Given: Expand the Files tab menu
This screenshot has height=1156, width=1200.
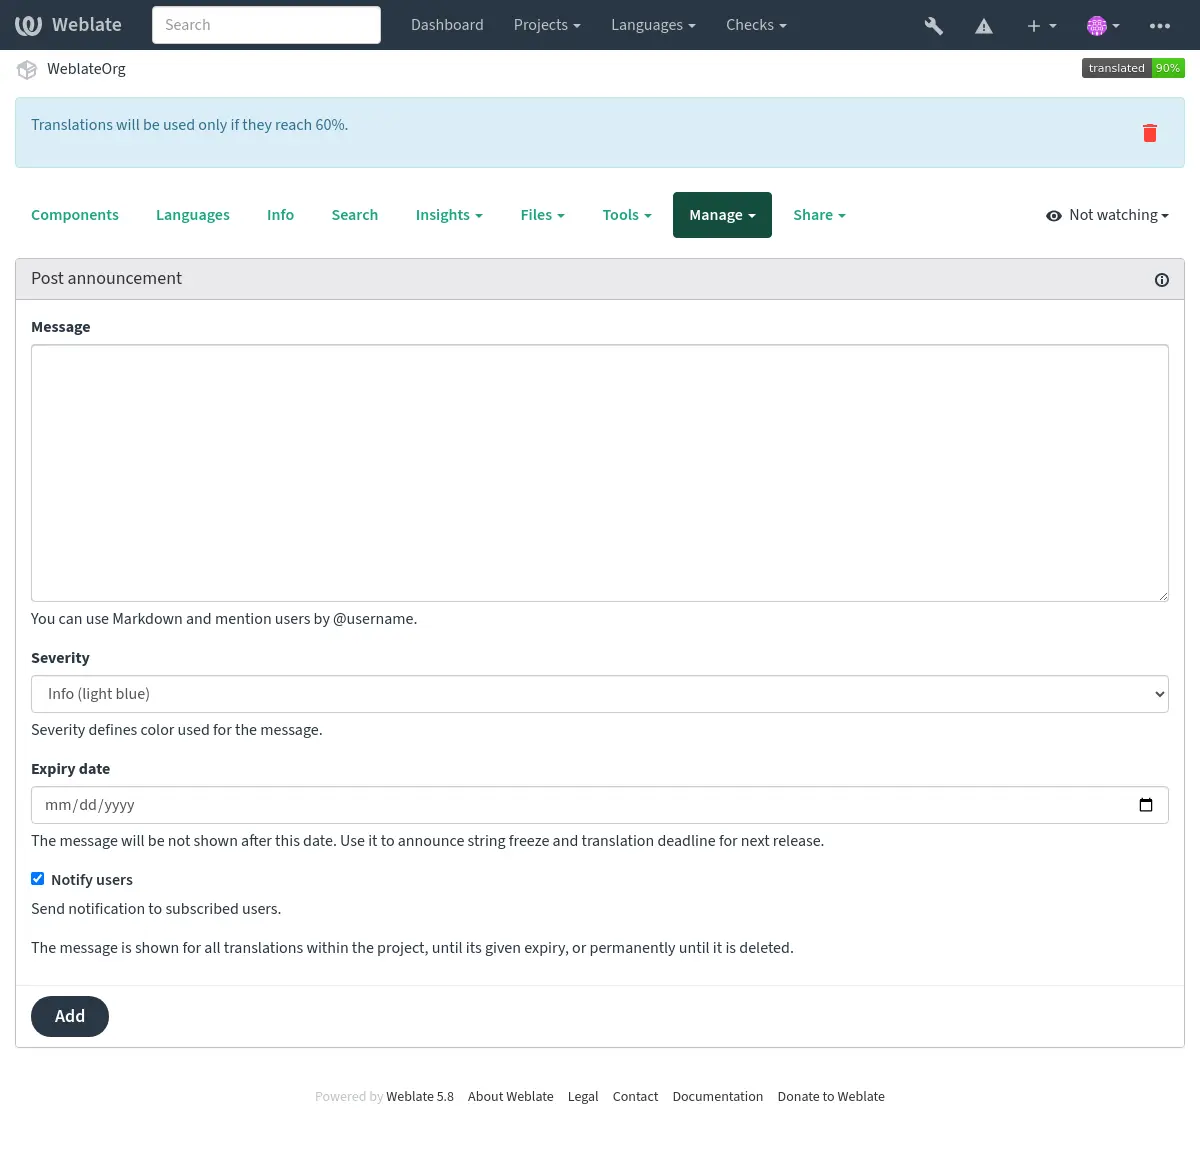Looking at the screenshot, I should click(x=542, y=215).
